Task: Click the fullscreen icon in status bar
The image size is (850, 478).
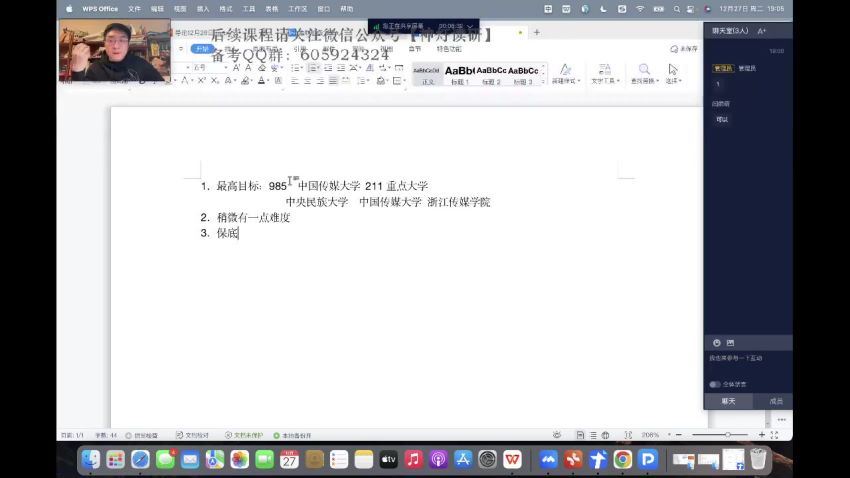Action: coord(774,435)
